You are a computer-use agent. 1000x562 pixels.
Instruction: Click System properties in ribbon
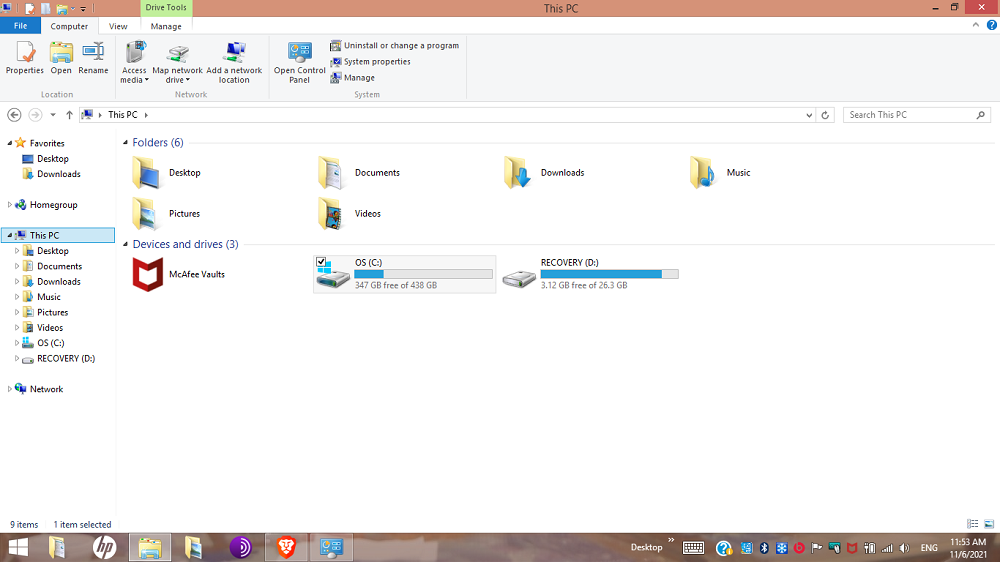coord(370,61)
